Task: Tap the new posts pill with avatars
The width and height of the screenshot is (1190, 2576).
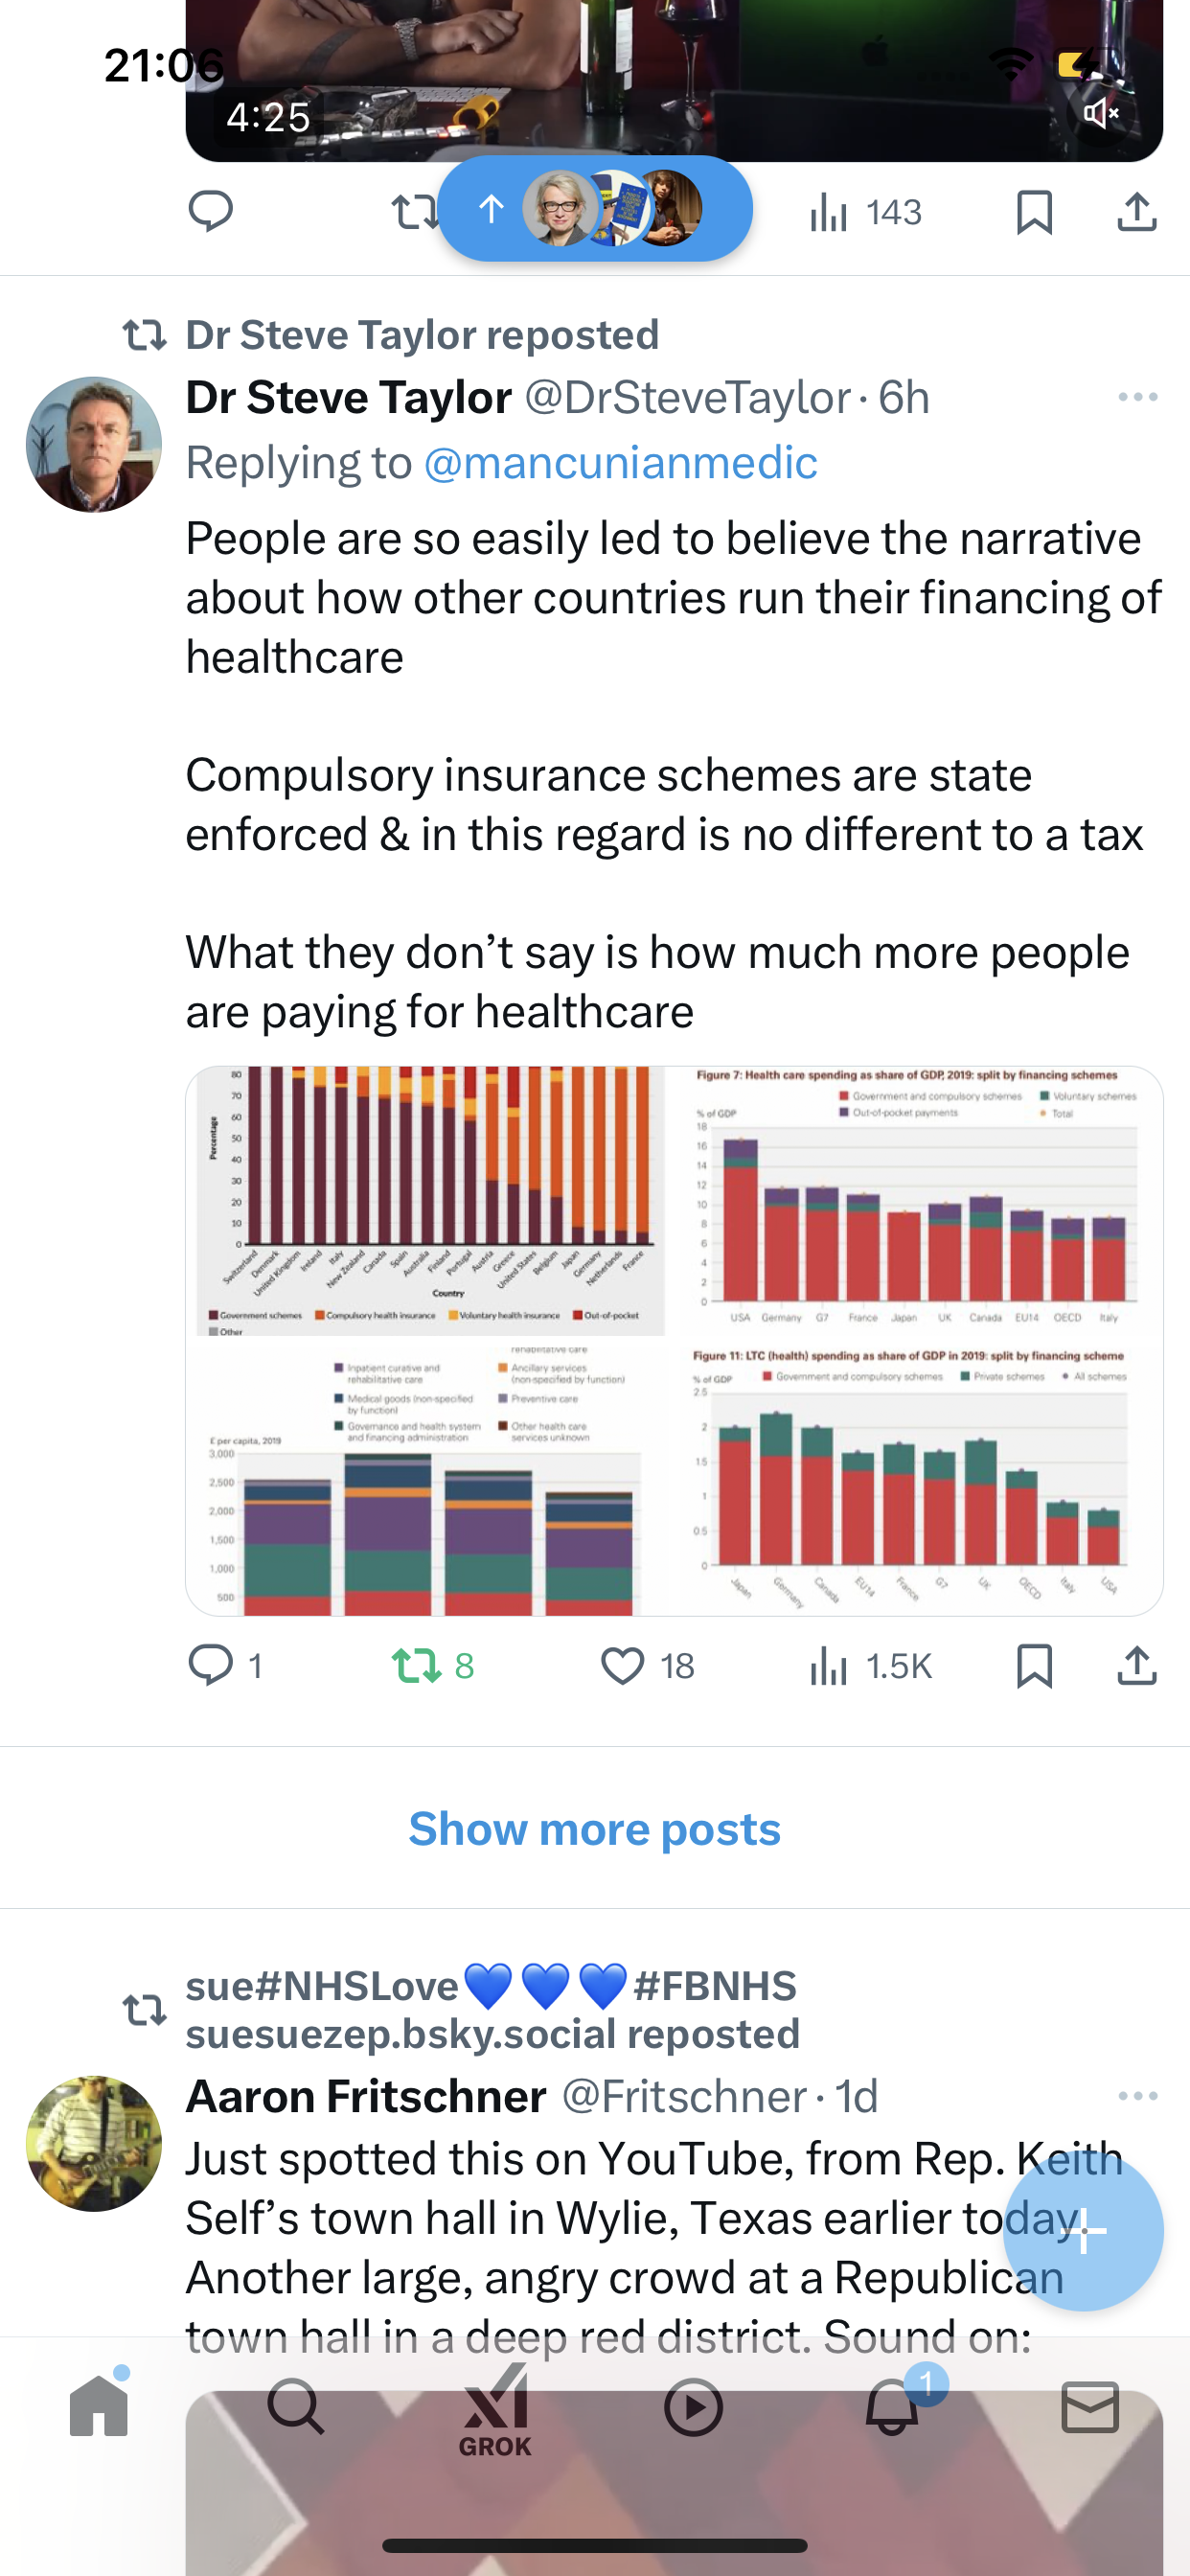Action: click(595, 209)
